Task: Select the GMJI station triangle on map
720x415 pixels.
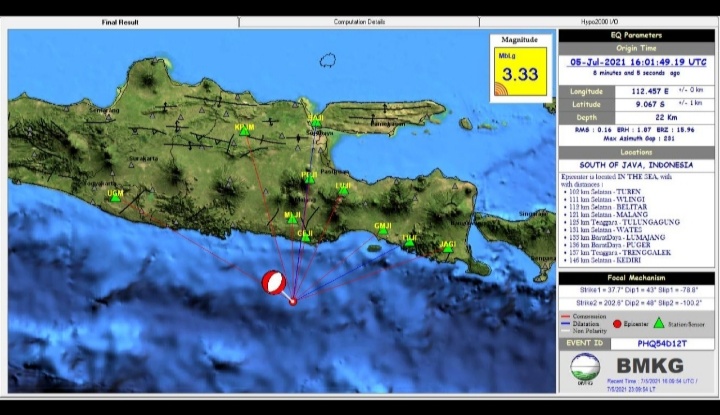Action: click(x=383, y=230)
